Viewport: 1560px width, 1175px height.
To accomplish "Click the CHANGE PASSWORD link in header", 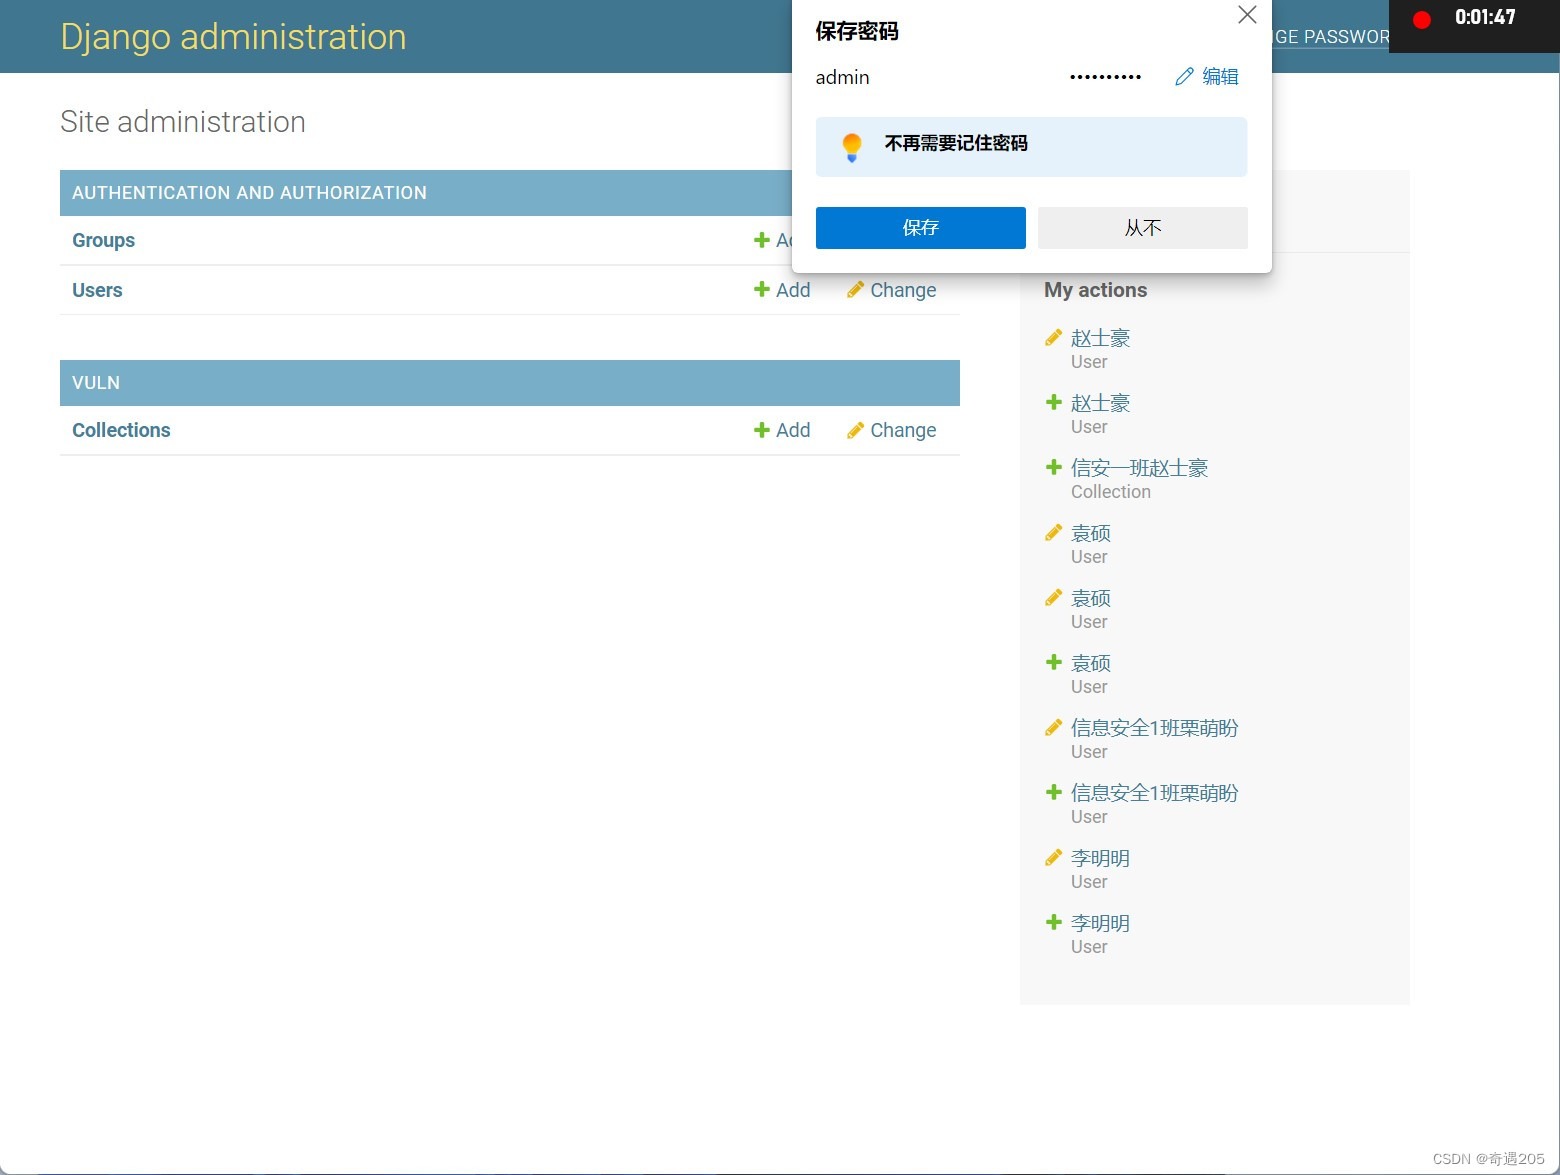I will 1331,37.
